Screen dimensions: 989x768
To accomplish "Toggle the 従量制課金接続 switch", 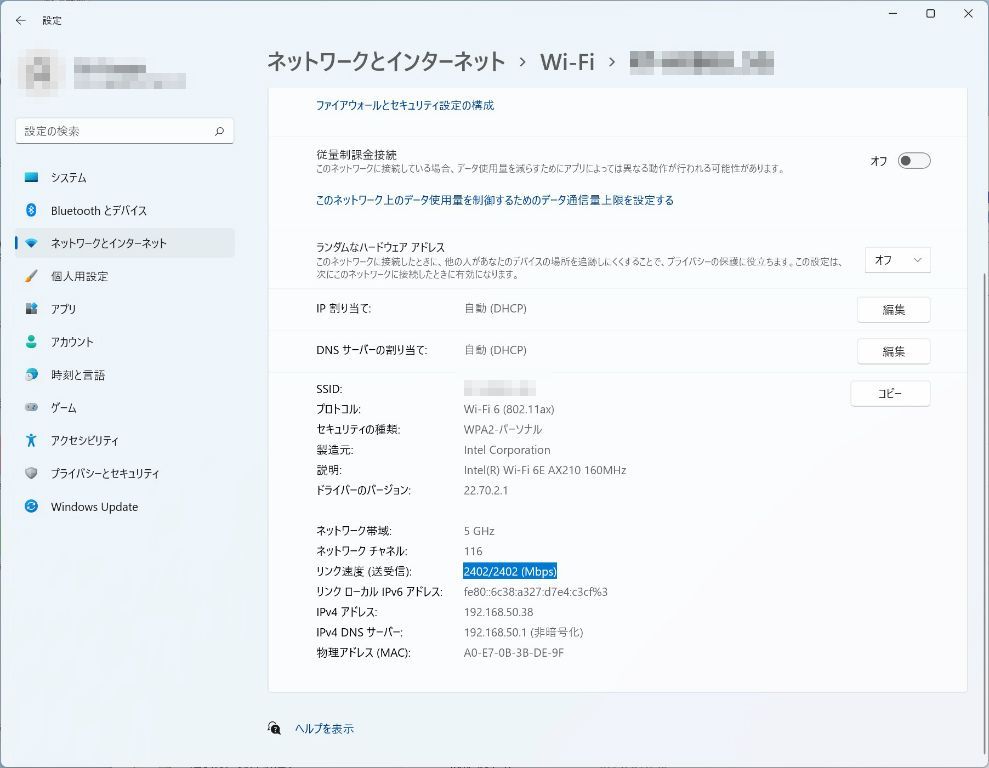I will tap(913, 161).
